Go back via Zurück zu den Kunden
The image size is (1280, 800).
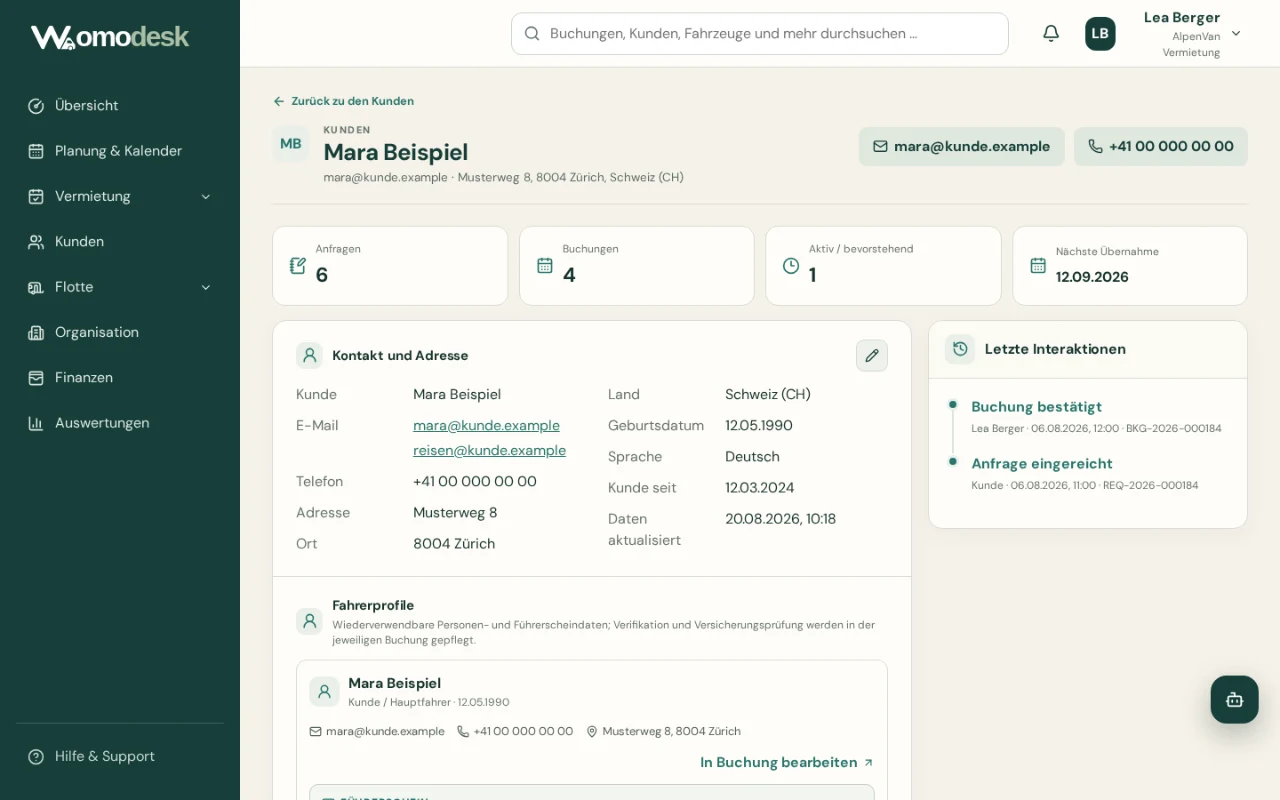tap(343, 101)
